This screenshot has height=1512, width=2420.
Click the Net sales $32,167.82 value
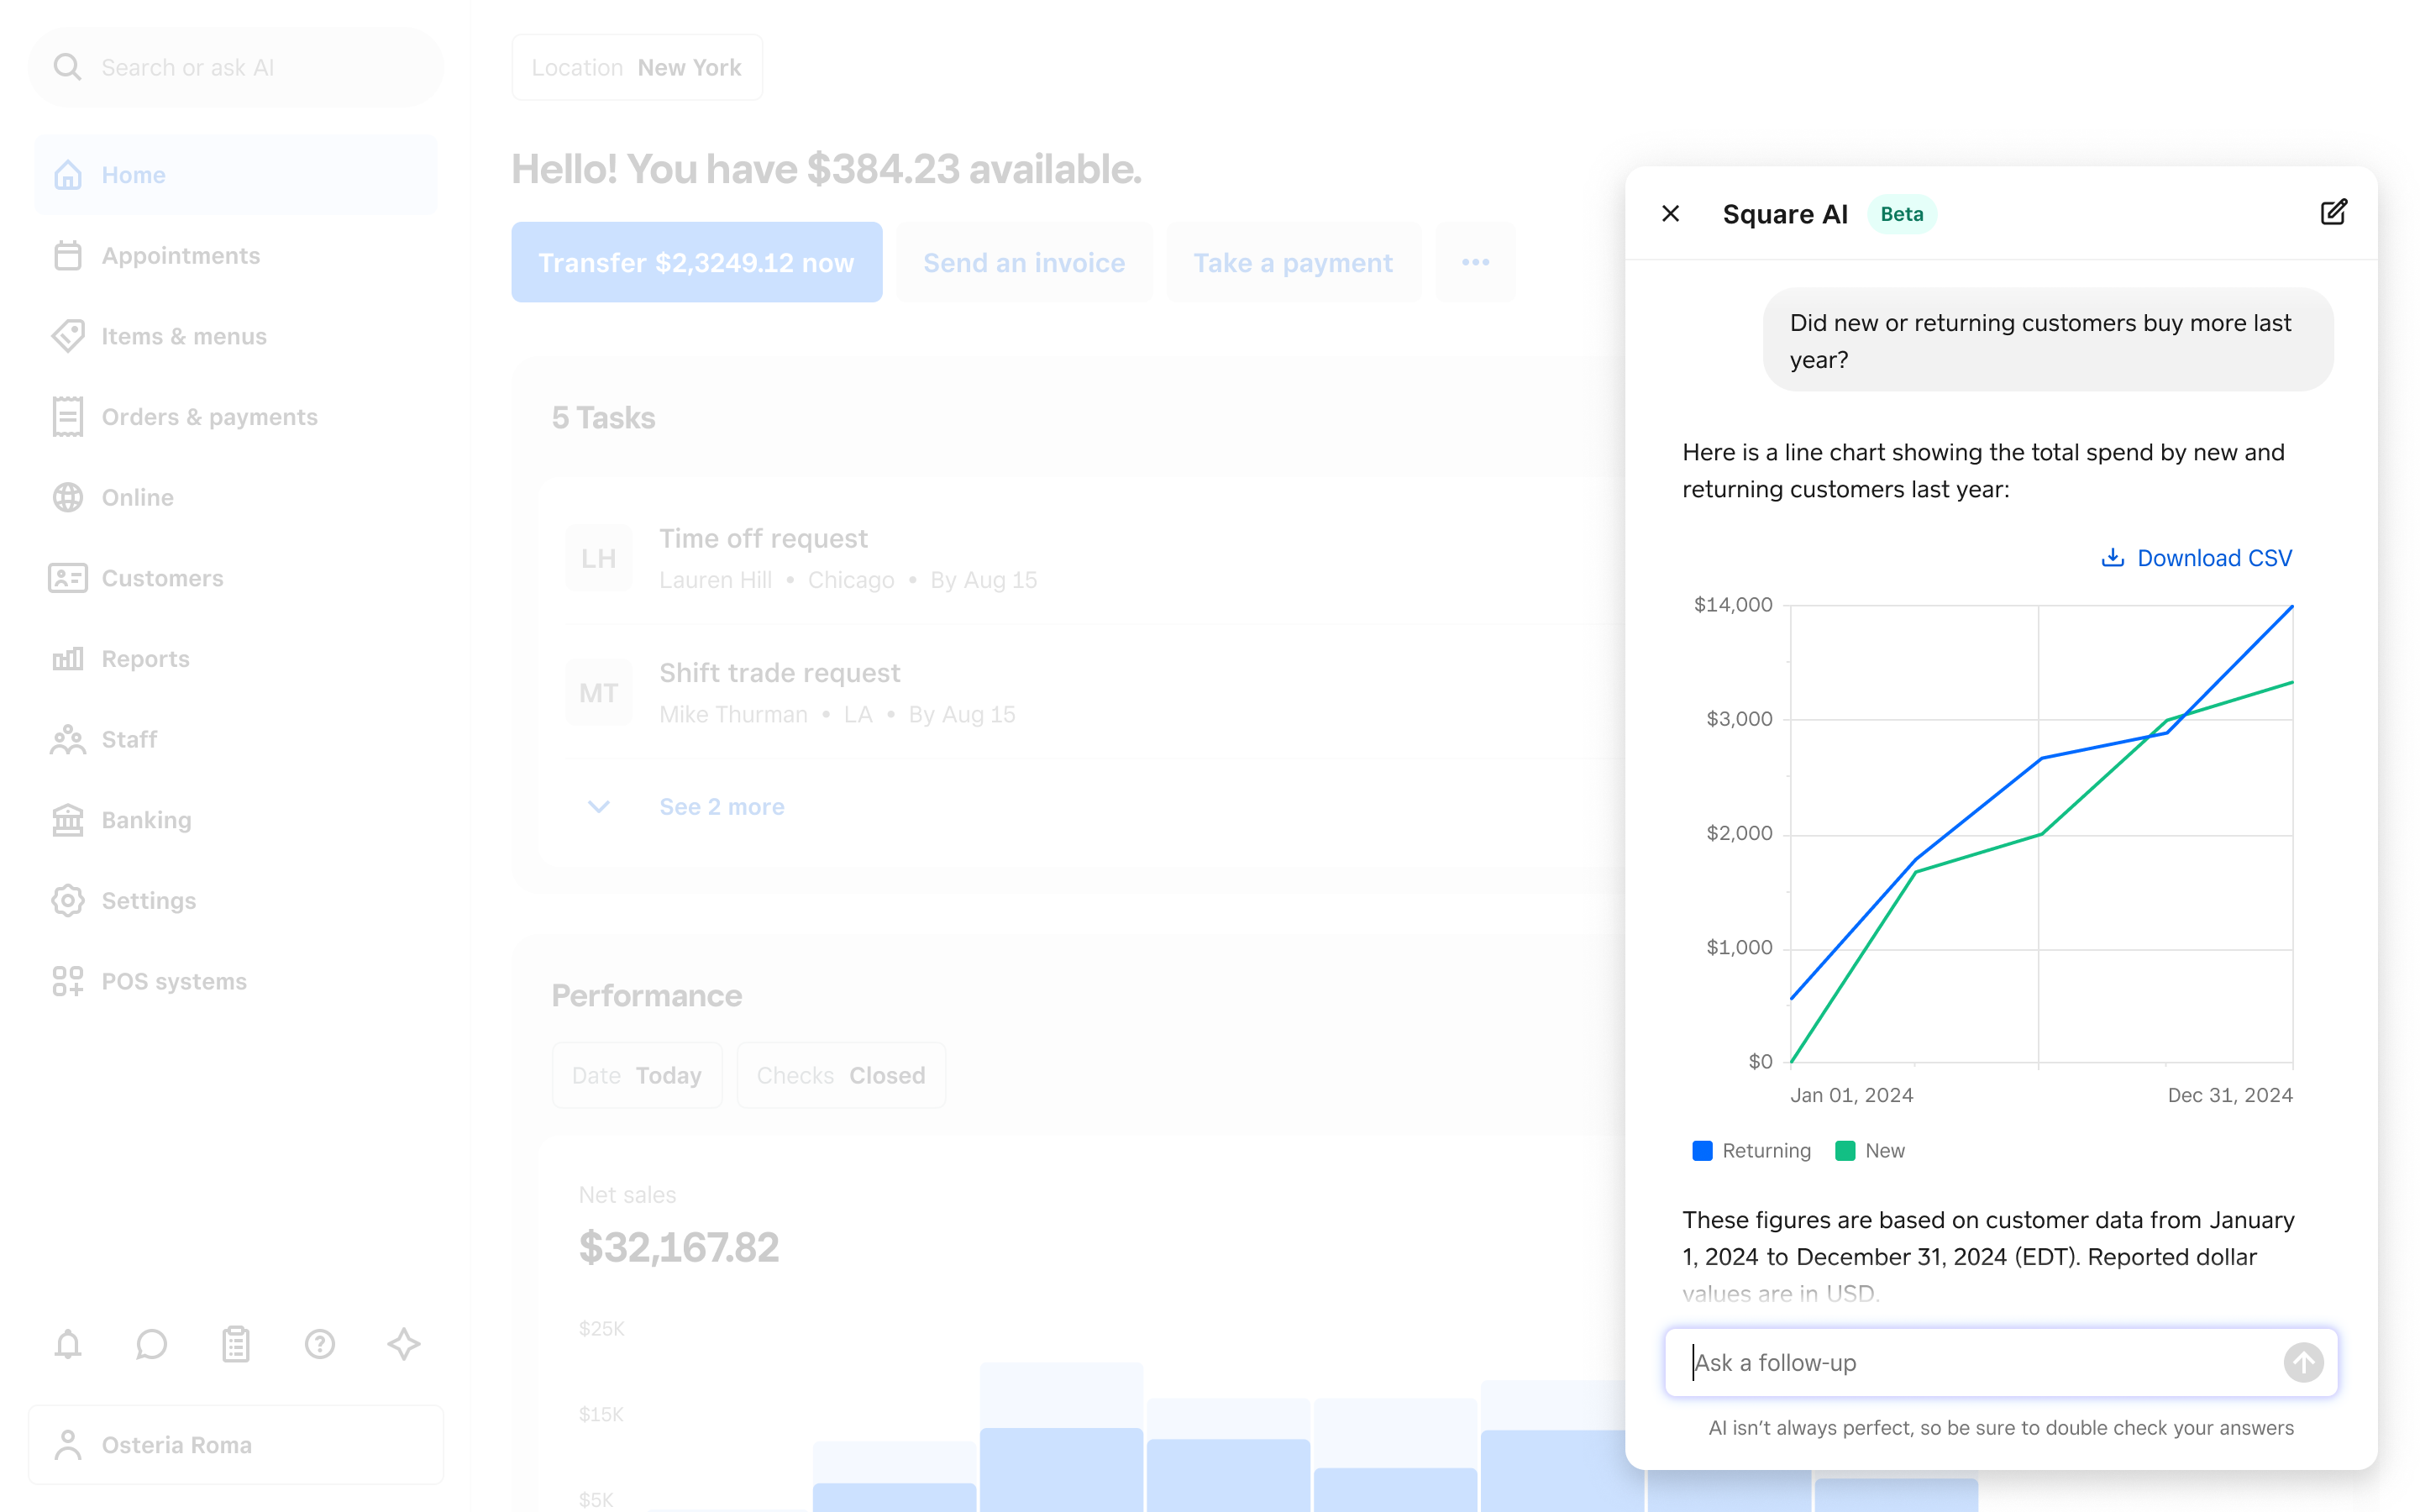679,1247
